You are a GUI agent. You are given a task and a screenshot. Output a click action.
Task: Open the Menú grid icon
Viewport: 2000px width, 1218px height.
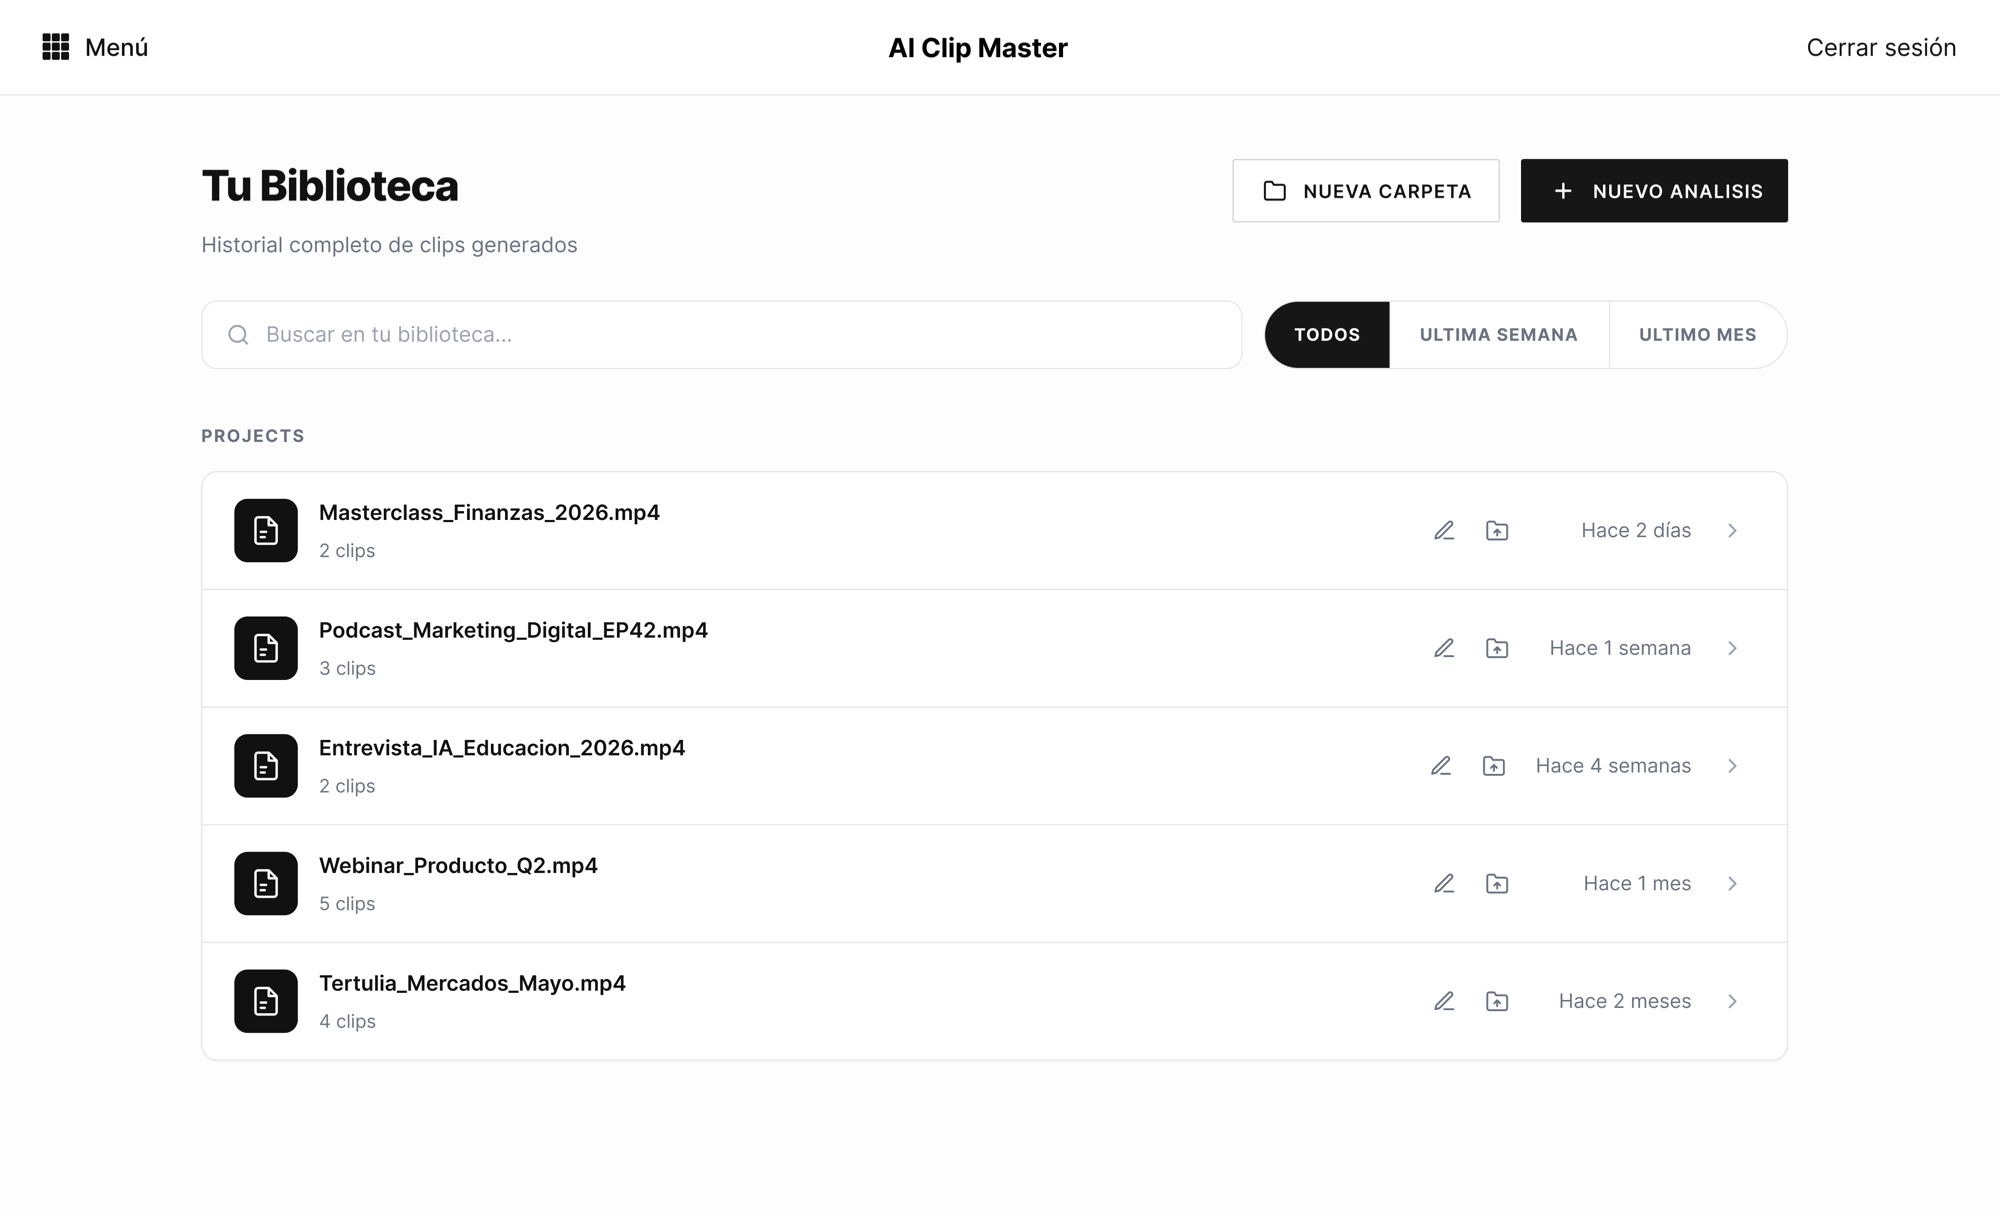(x=56, y=47)
